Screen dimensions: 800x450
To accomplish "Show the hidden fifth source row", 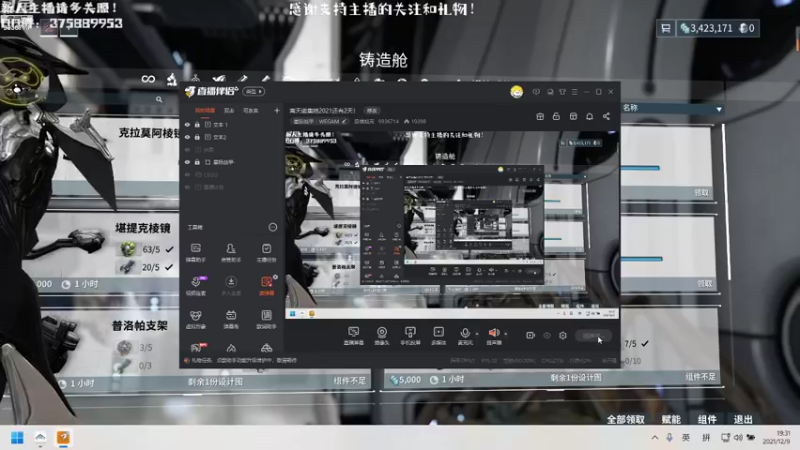I will (x=187, y=174).
